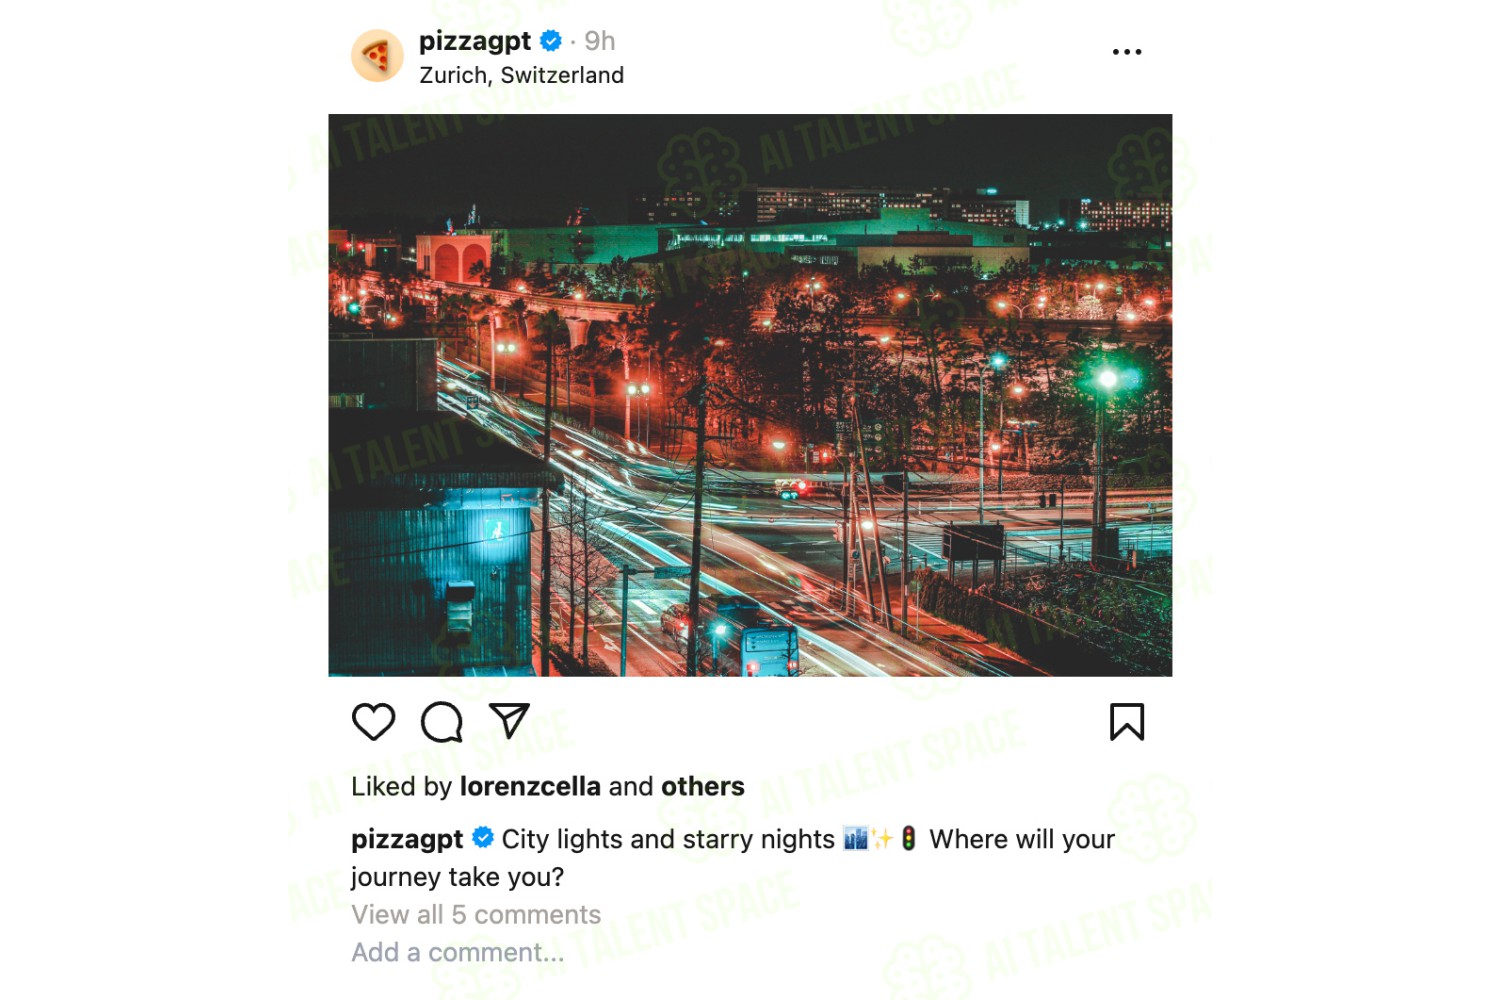Click the traffic light emoji in caption
1500x1000 pixels.
(908, 838)
